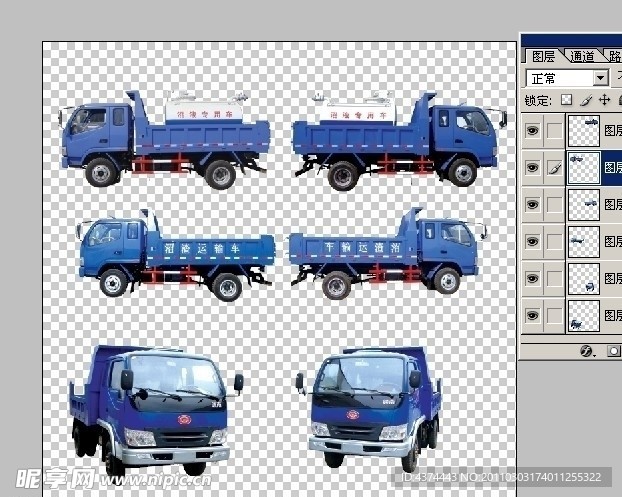Enable the link box on the topmost layer
The height and width of the screenshot is (497, 622).
tap(553, 130)
